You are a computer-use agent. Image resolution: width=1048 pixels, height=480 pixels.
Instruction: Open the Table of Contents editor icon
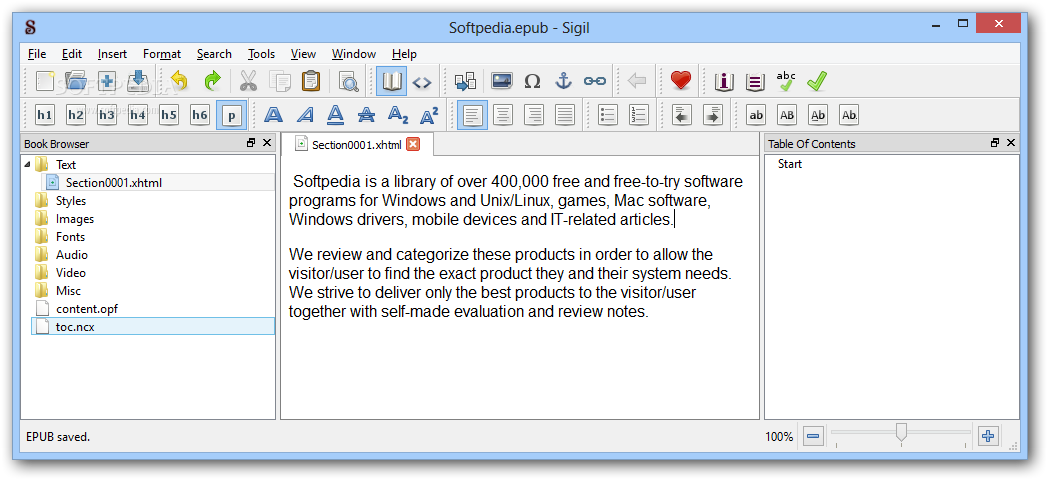[x=755, y=82]
